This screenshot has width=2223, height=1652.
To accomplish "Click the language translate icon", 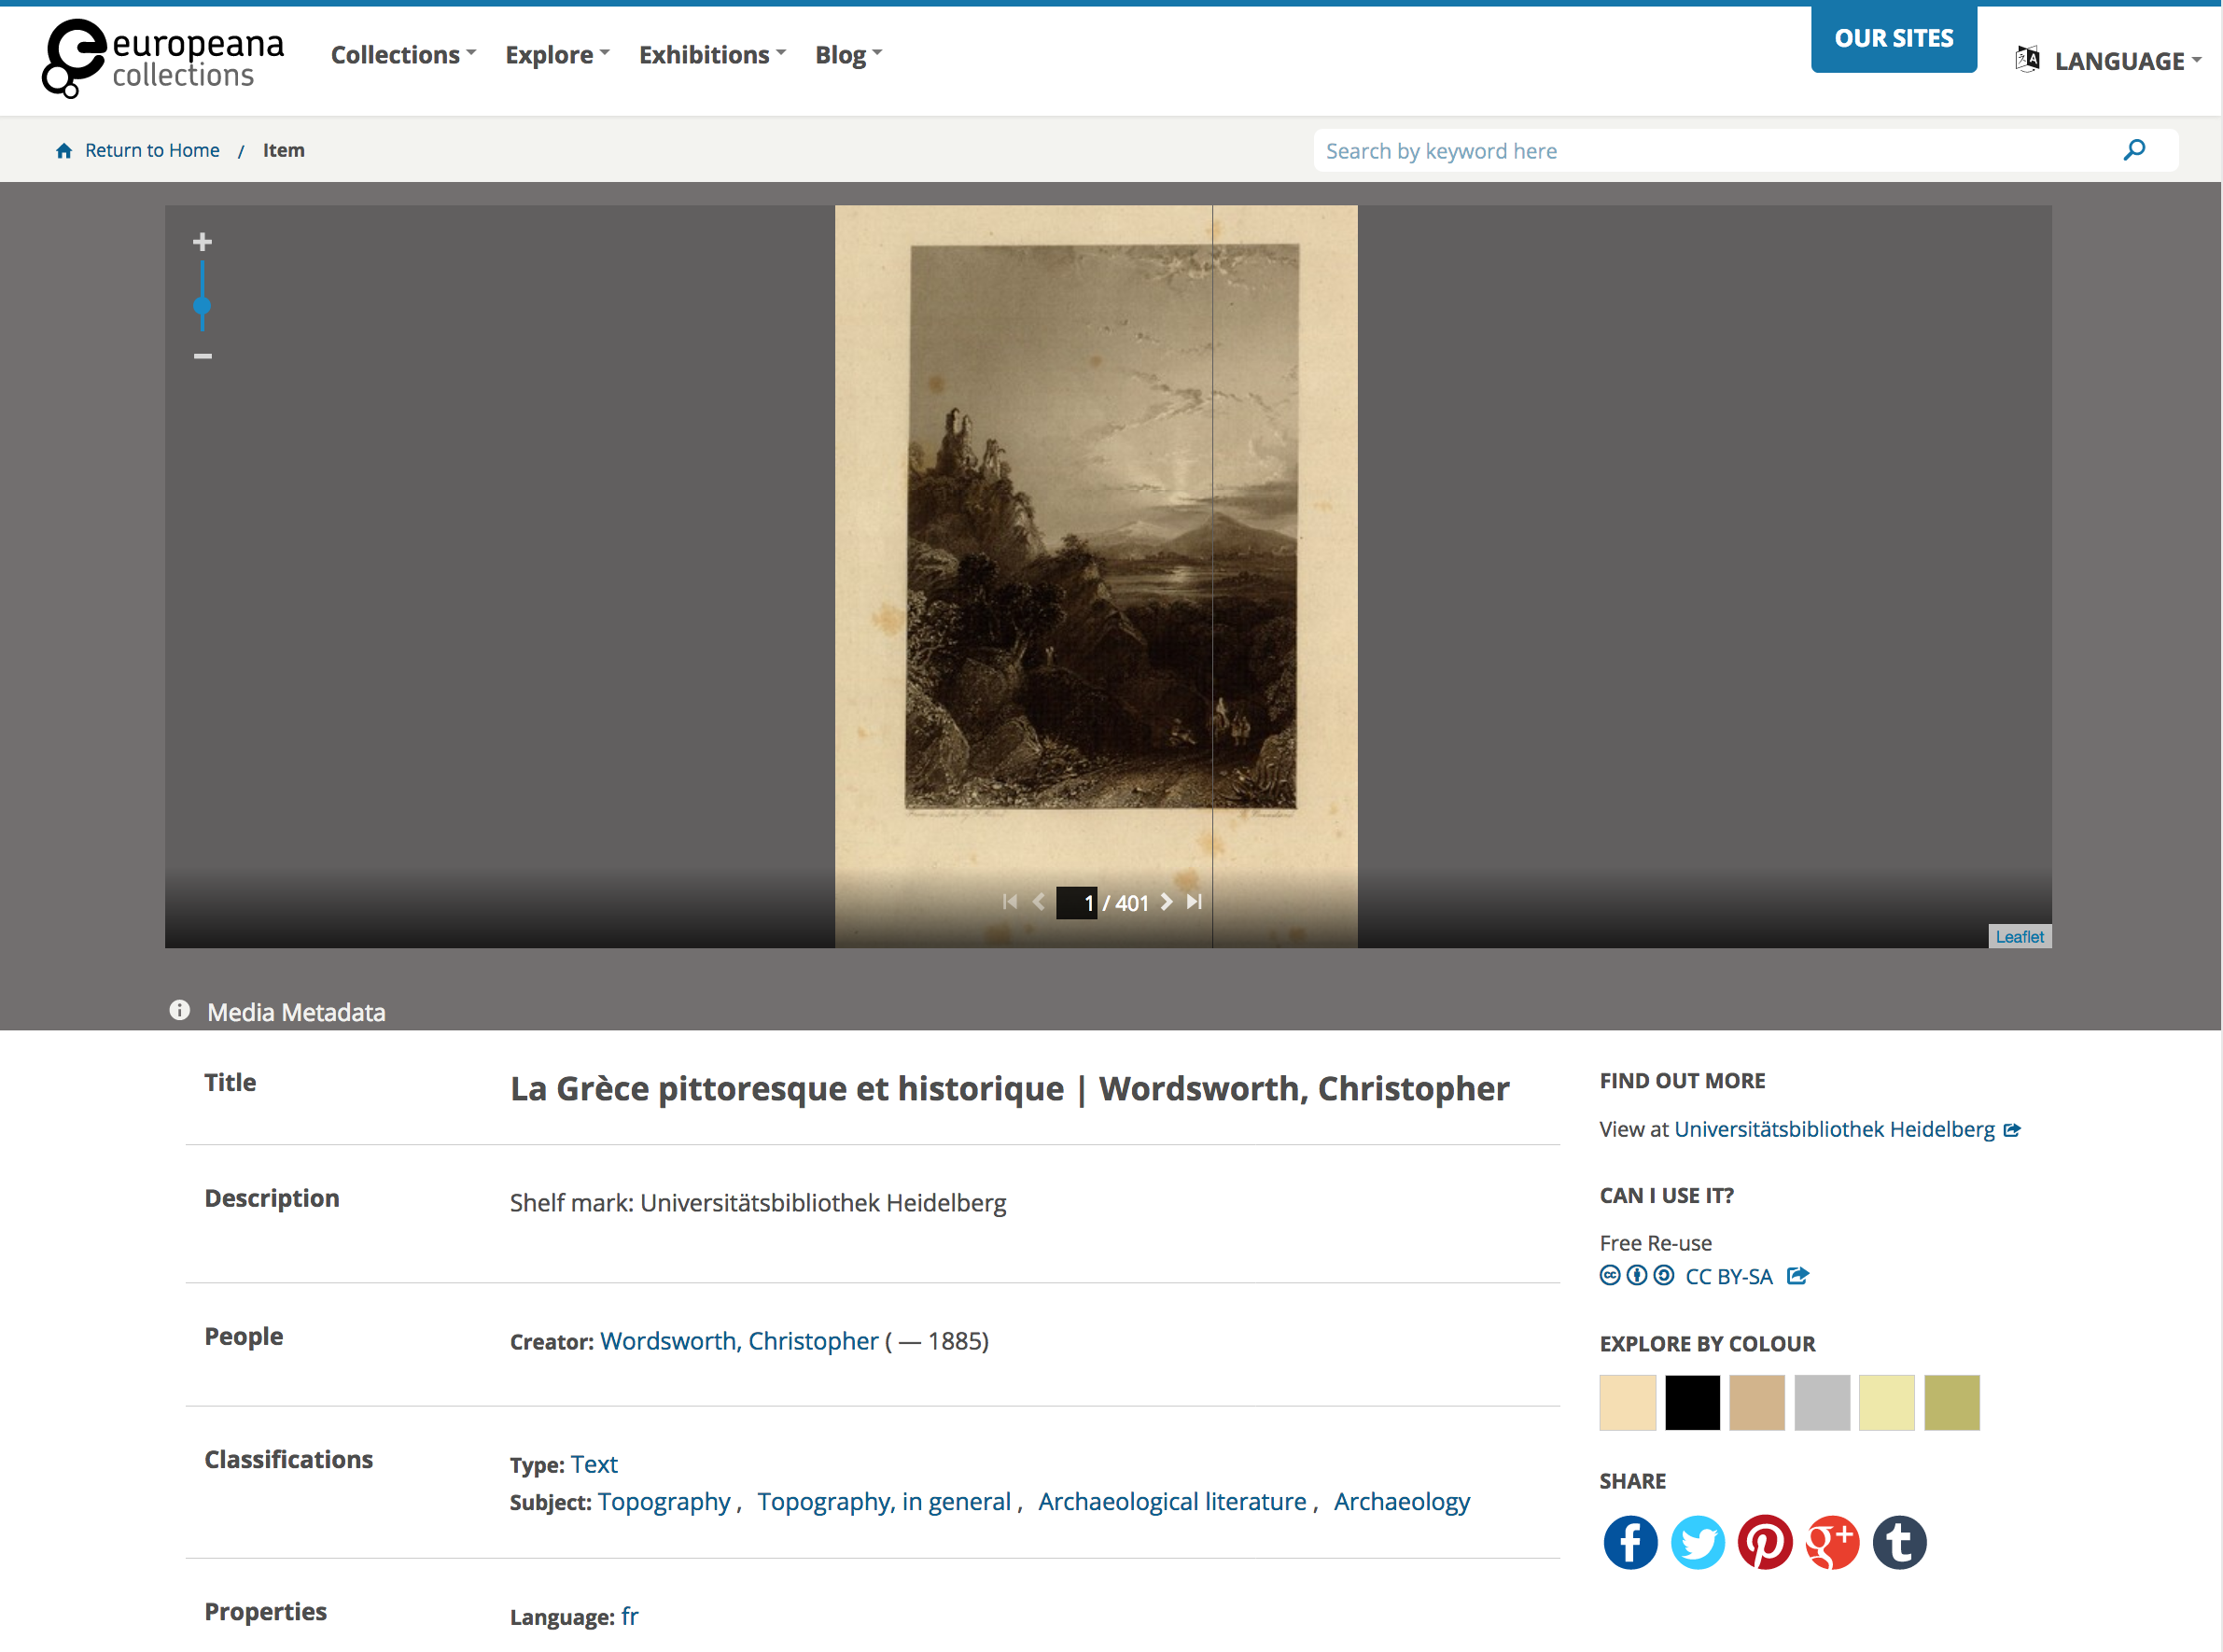I will [2027, 59].
